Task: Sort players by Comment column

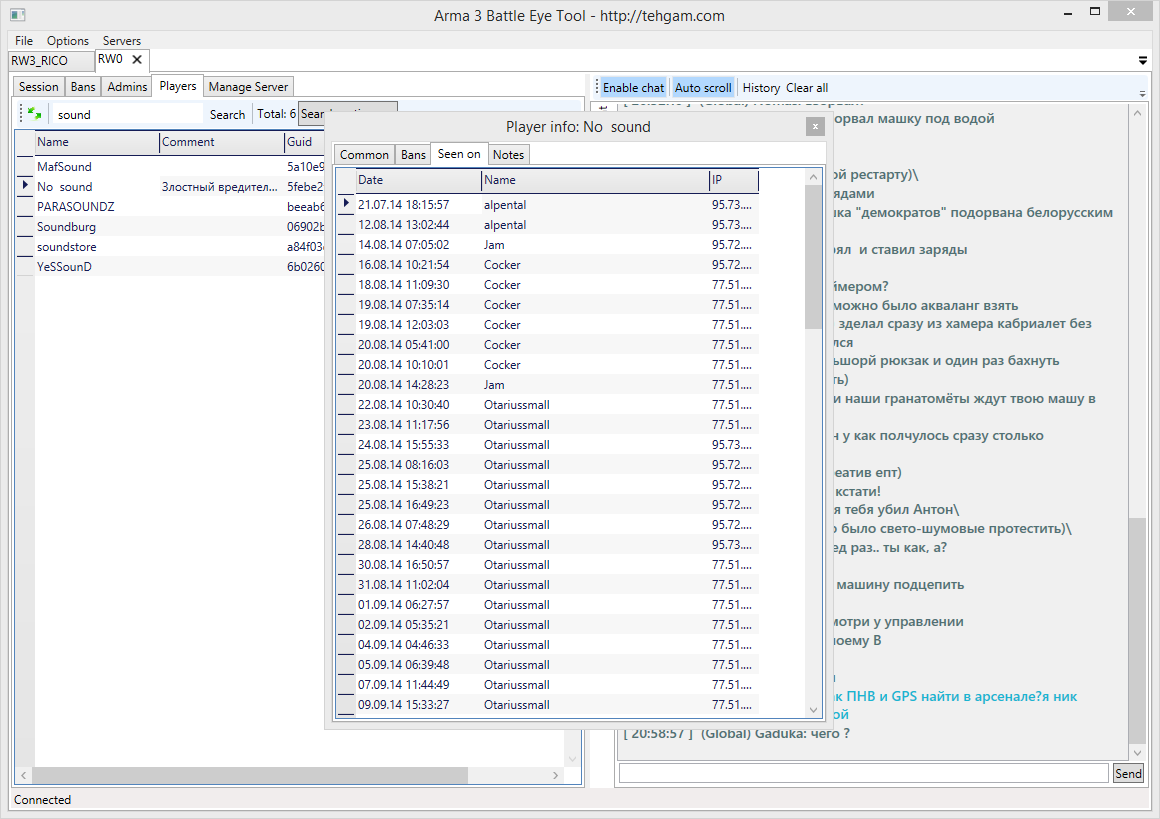Action: click(222, 142)
